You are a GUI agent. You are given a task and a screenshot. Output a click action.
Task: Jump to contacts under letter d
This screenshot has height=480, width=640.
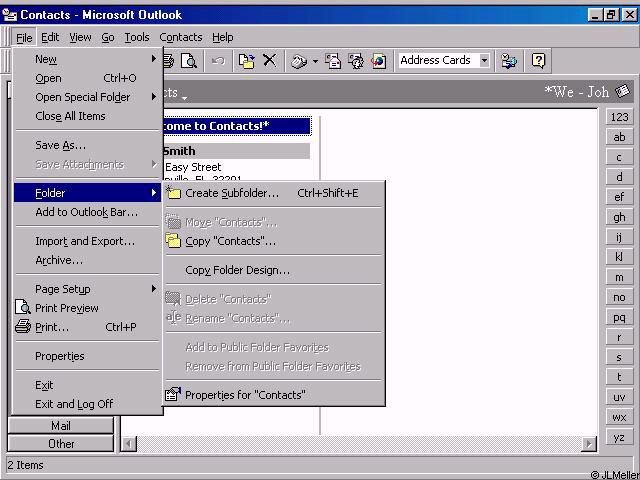619,177
